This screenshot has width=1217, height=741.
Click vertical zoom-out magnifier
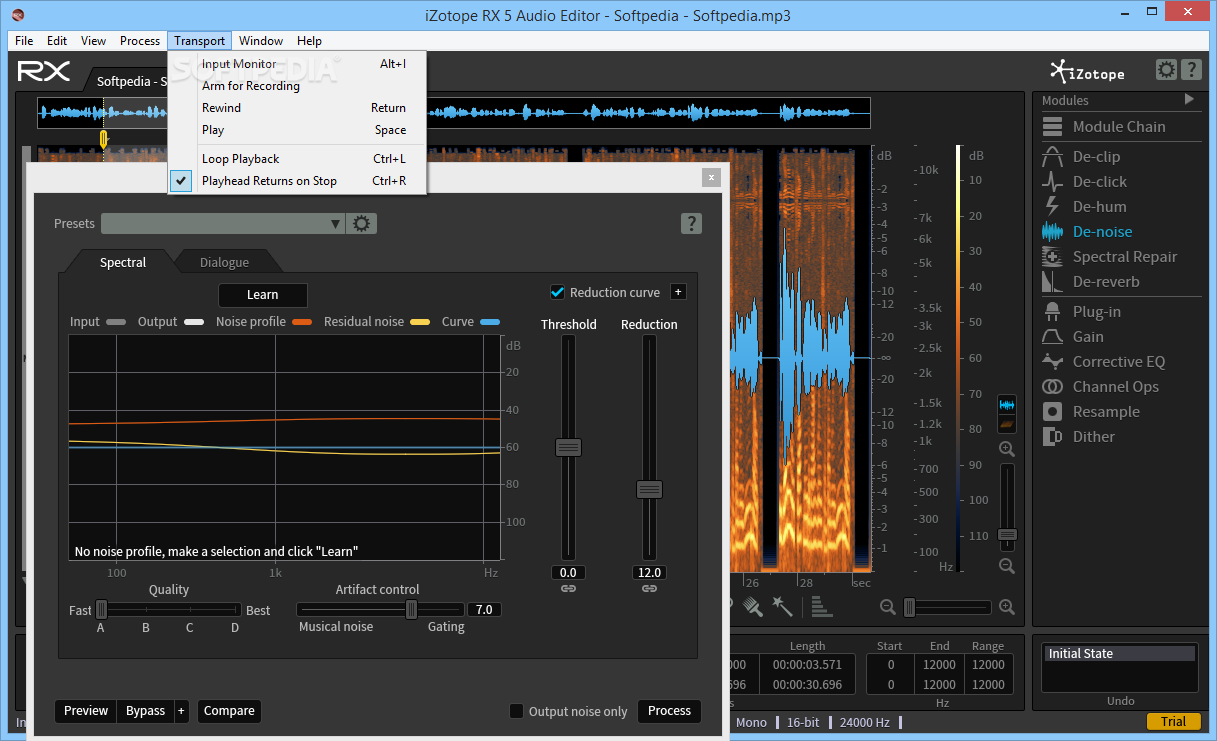tap(1007, 566)
